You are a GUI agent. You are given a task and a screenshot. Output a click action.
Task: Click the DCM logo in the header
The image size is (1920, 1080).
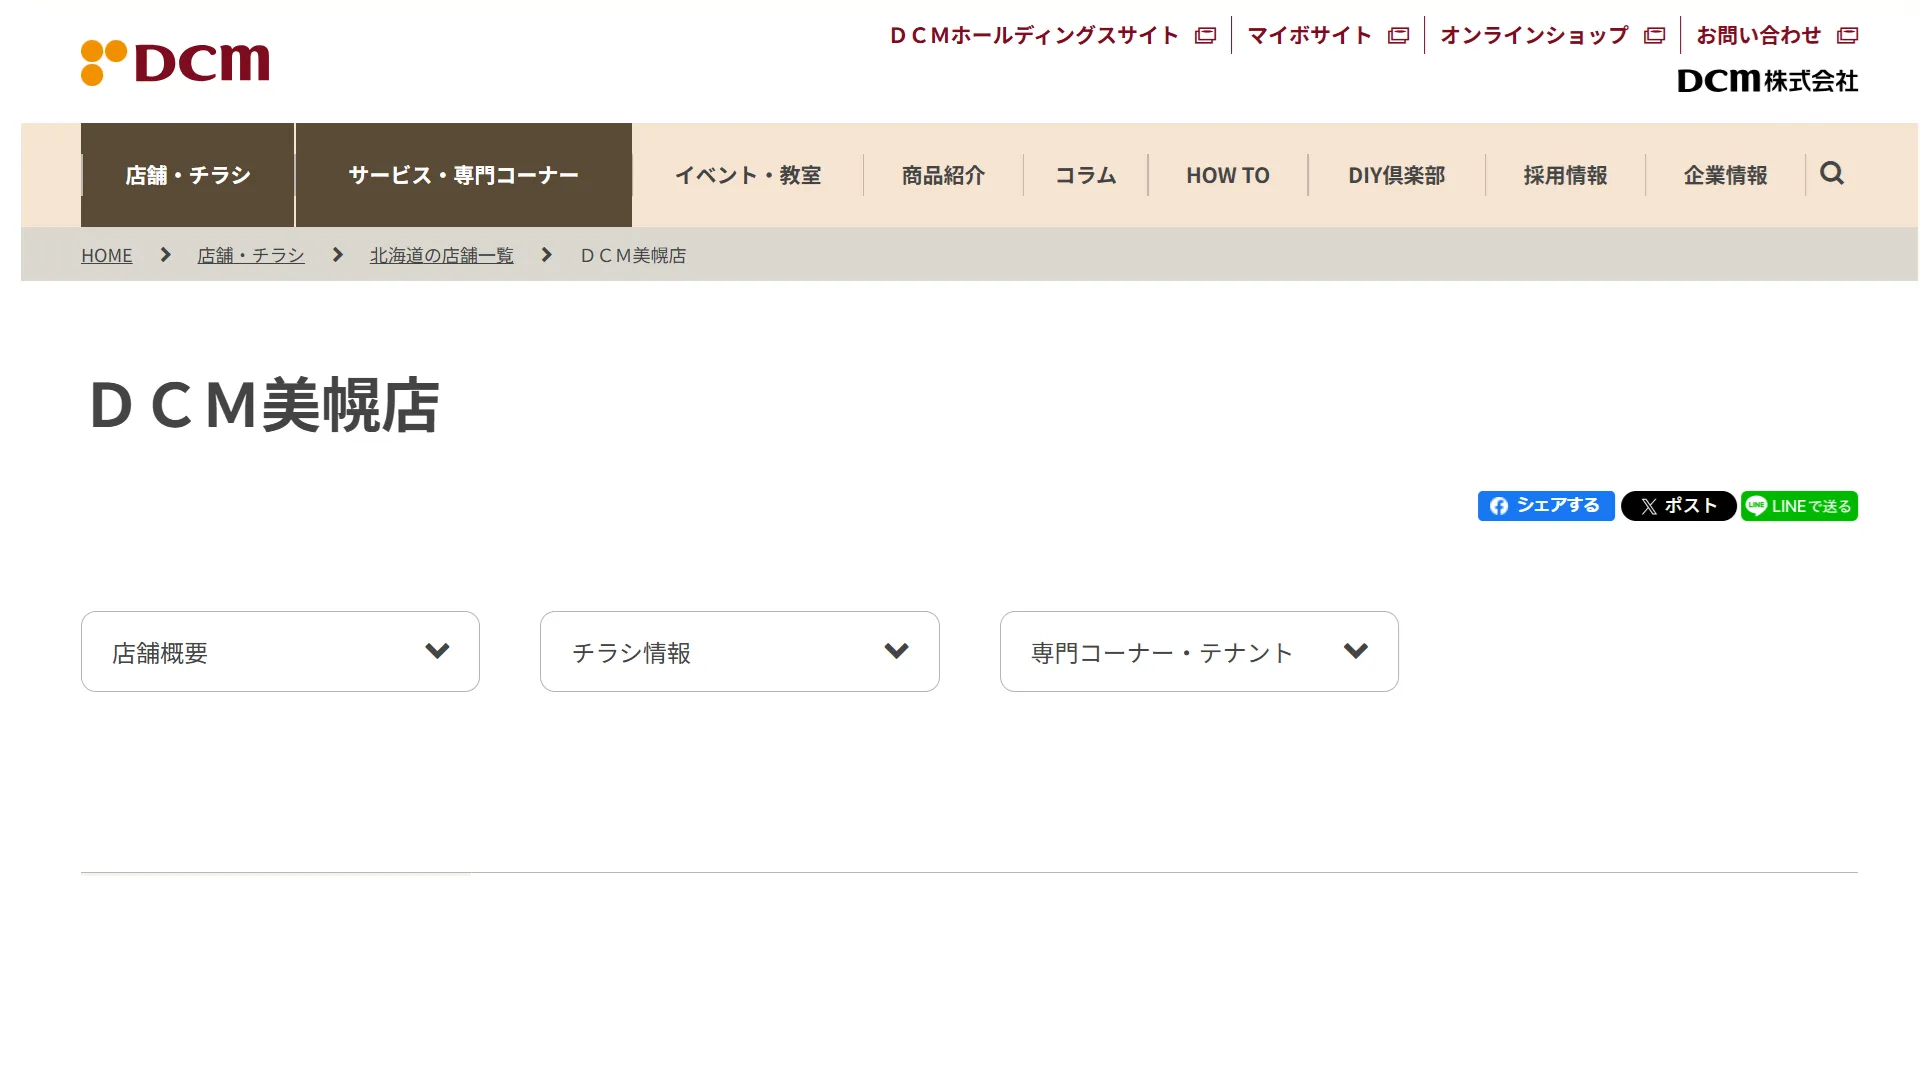175,63
